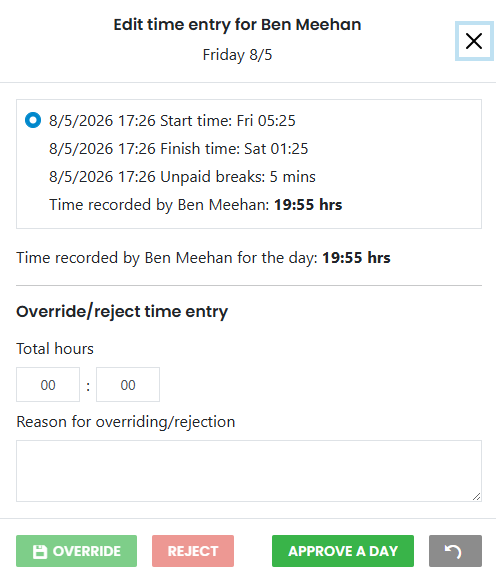This screenshot has height=581, width=496.
Task: Click the Override/reject time entry heading
Action: [122, 312]
